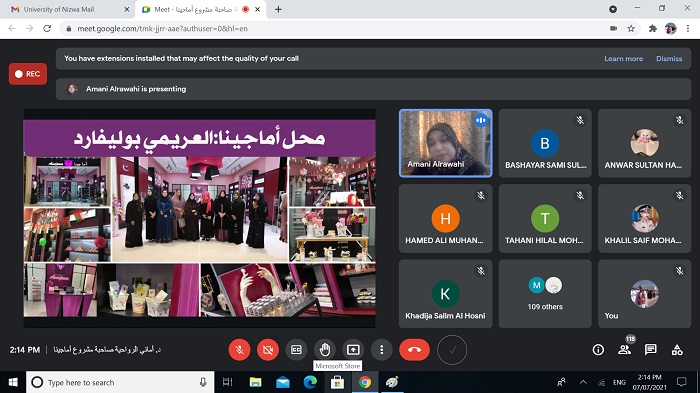
Task: Bookmark this page with star icon
Action: [631, 29]
